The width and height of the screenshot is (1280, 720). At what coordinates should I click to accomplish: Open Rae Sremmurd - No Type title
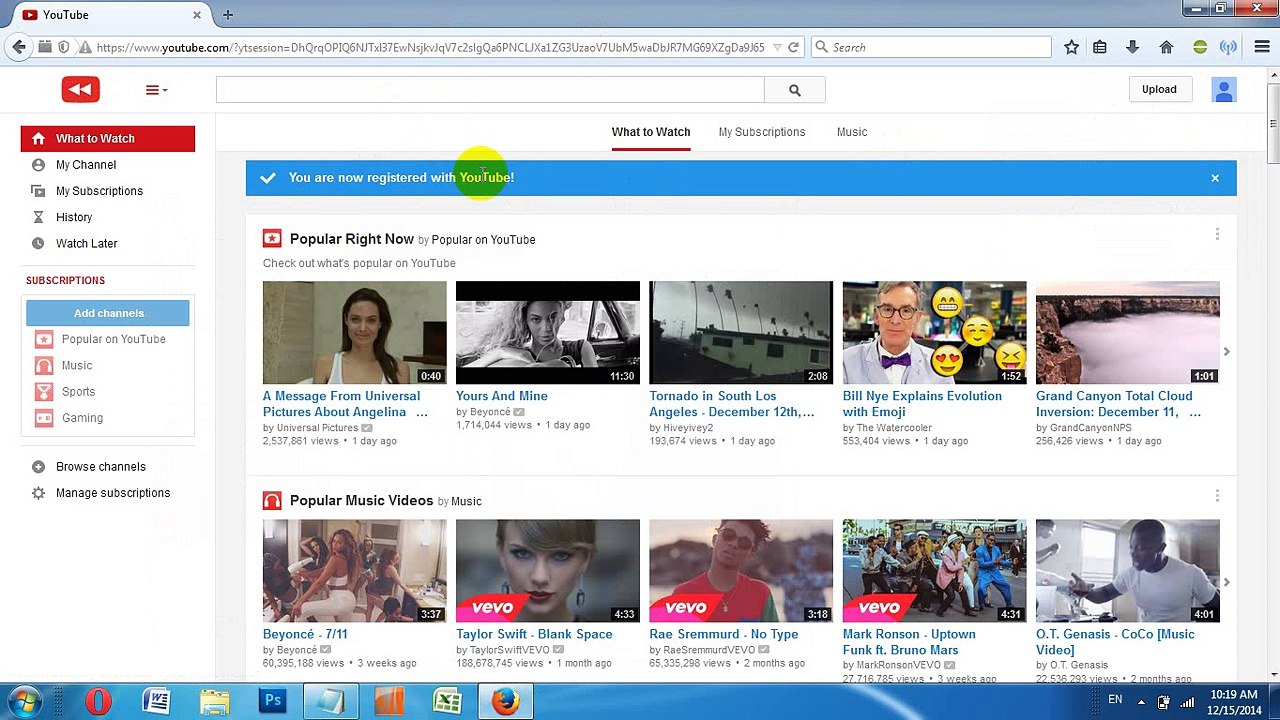point(724,634)
